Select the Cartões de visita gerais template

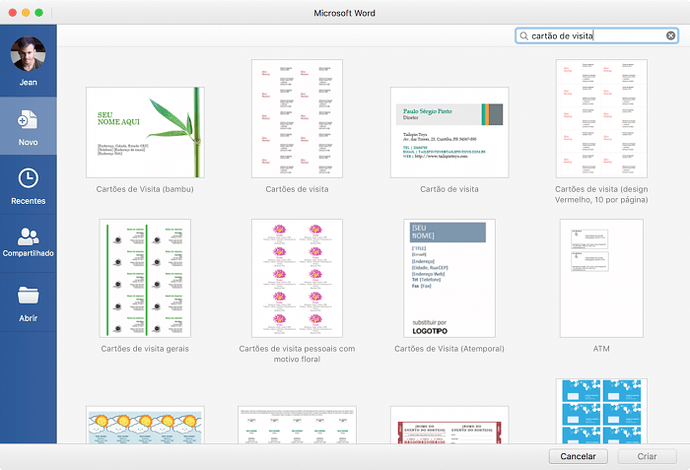[x=145, y=278]
